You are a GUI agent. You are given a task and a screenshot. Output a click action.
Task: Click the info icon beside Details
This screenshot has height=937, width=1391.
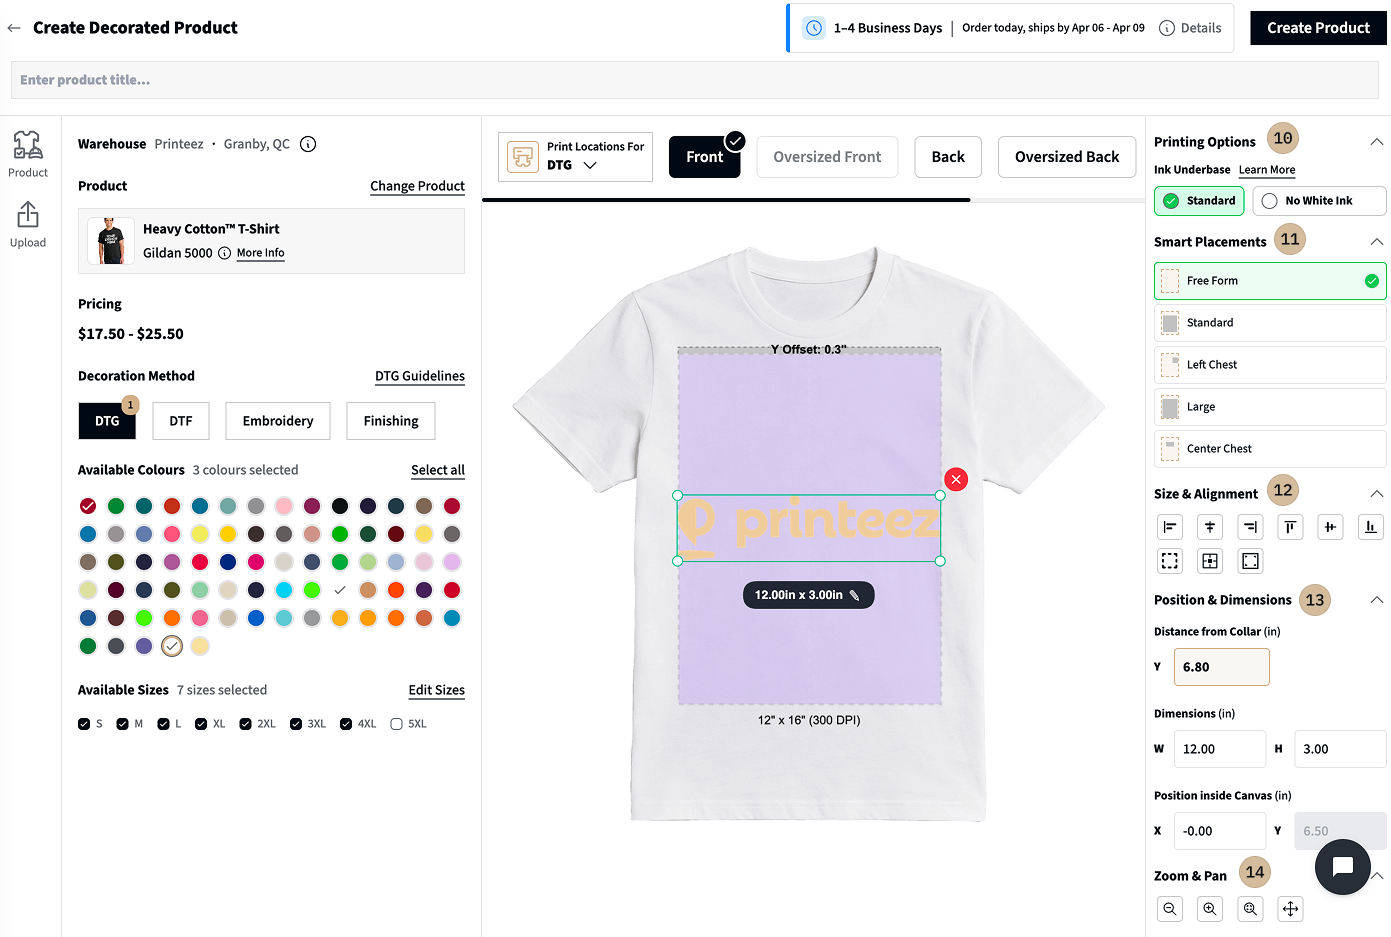(1166, 28)
